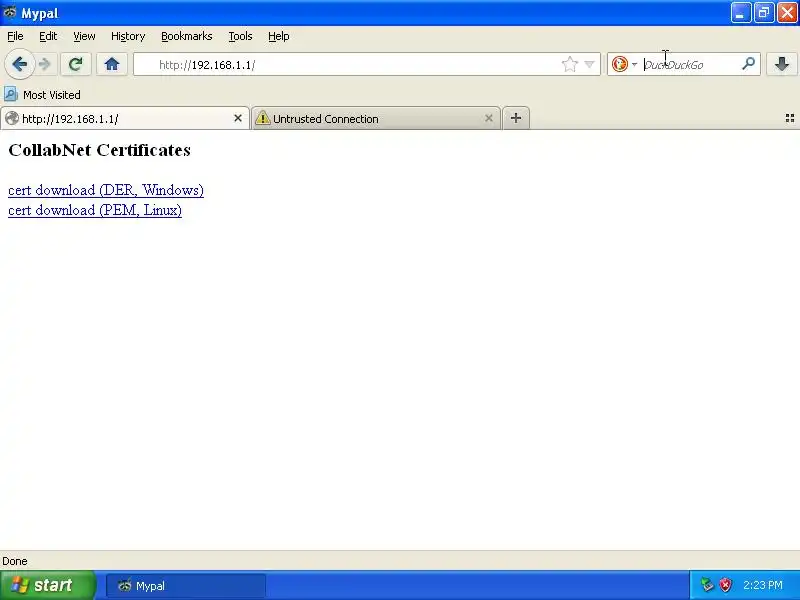
Task: Open the Windows Start menu
Action: point(48,585)
